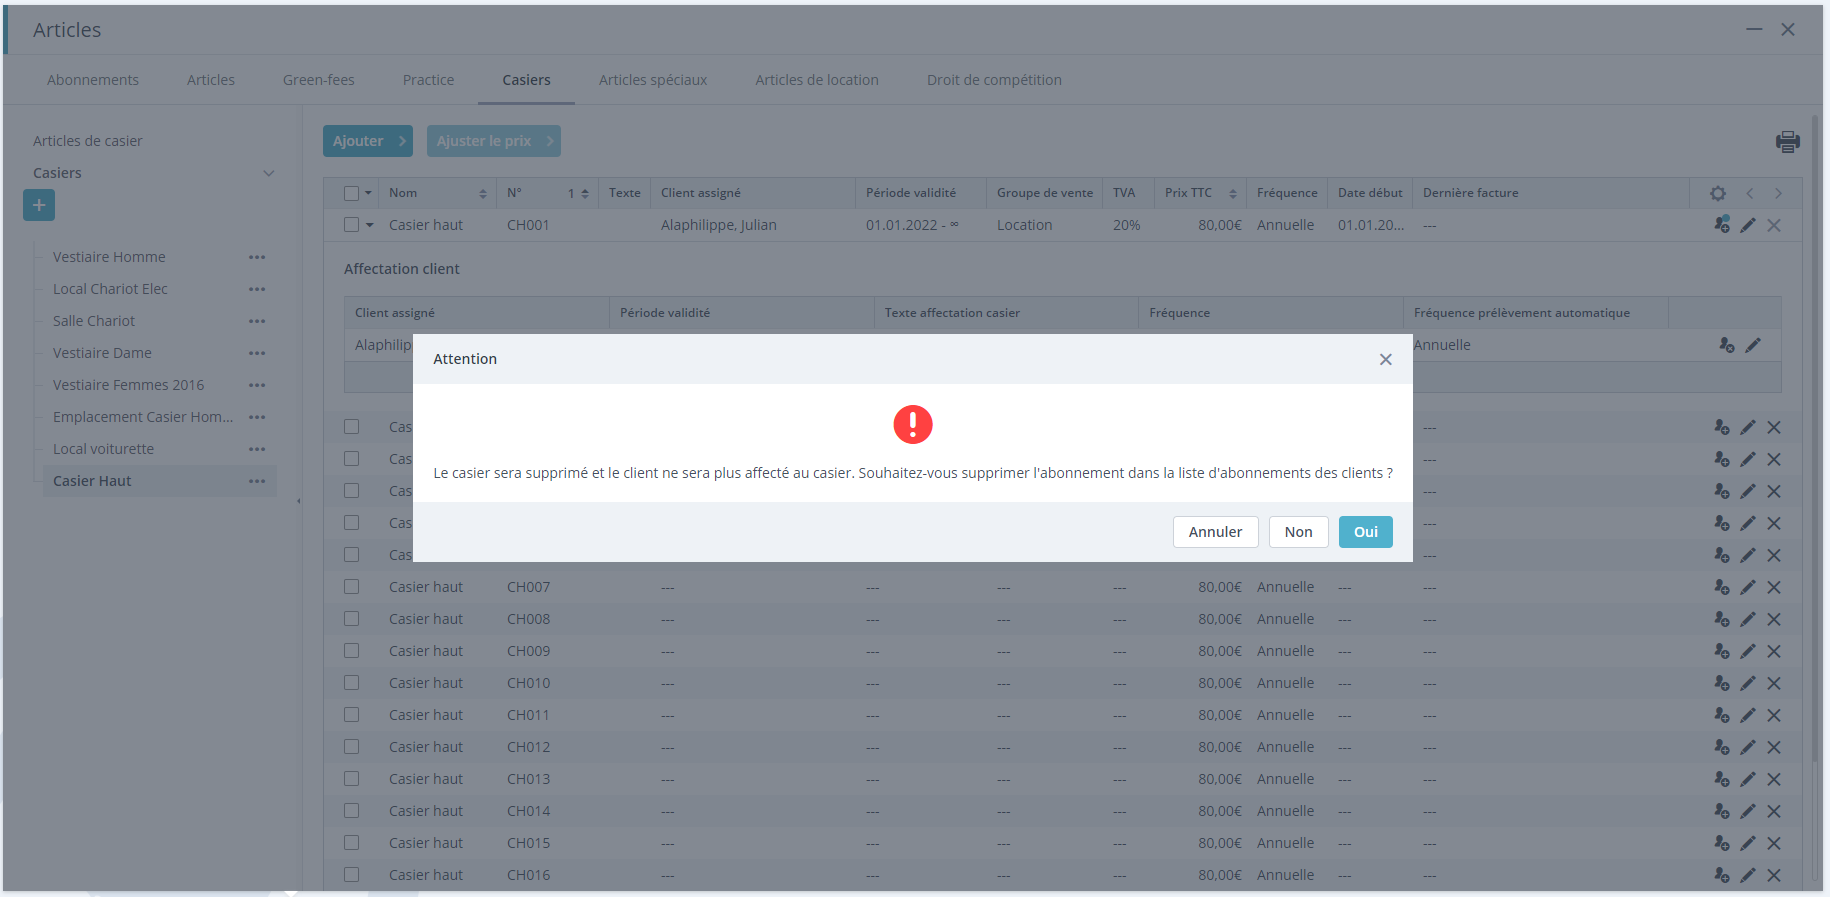Go to next columns with right chevron
Viewport: 1830px width, 897px height.
click(1778, 193)
